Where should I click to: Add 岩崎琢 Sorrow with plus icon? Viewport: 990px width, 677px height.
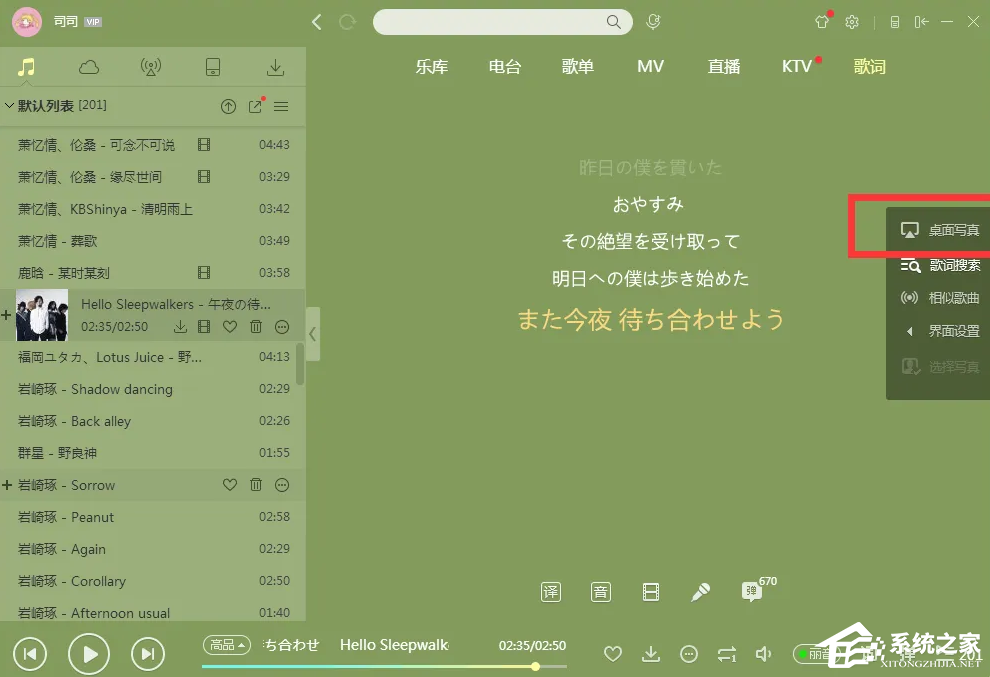(x=7, y=485)
